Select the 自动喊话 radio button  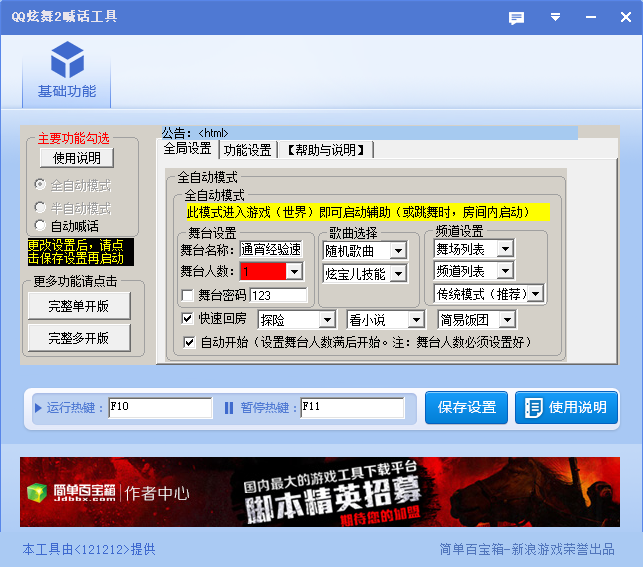tap(40, 225)
